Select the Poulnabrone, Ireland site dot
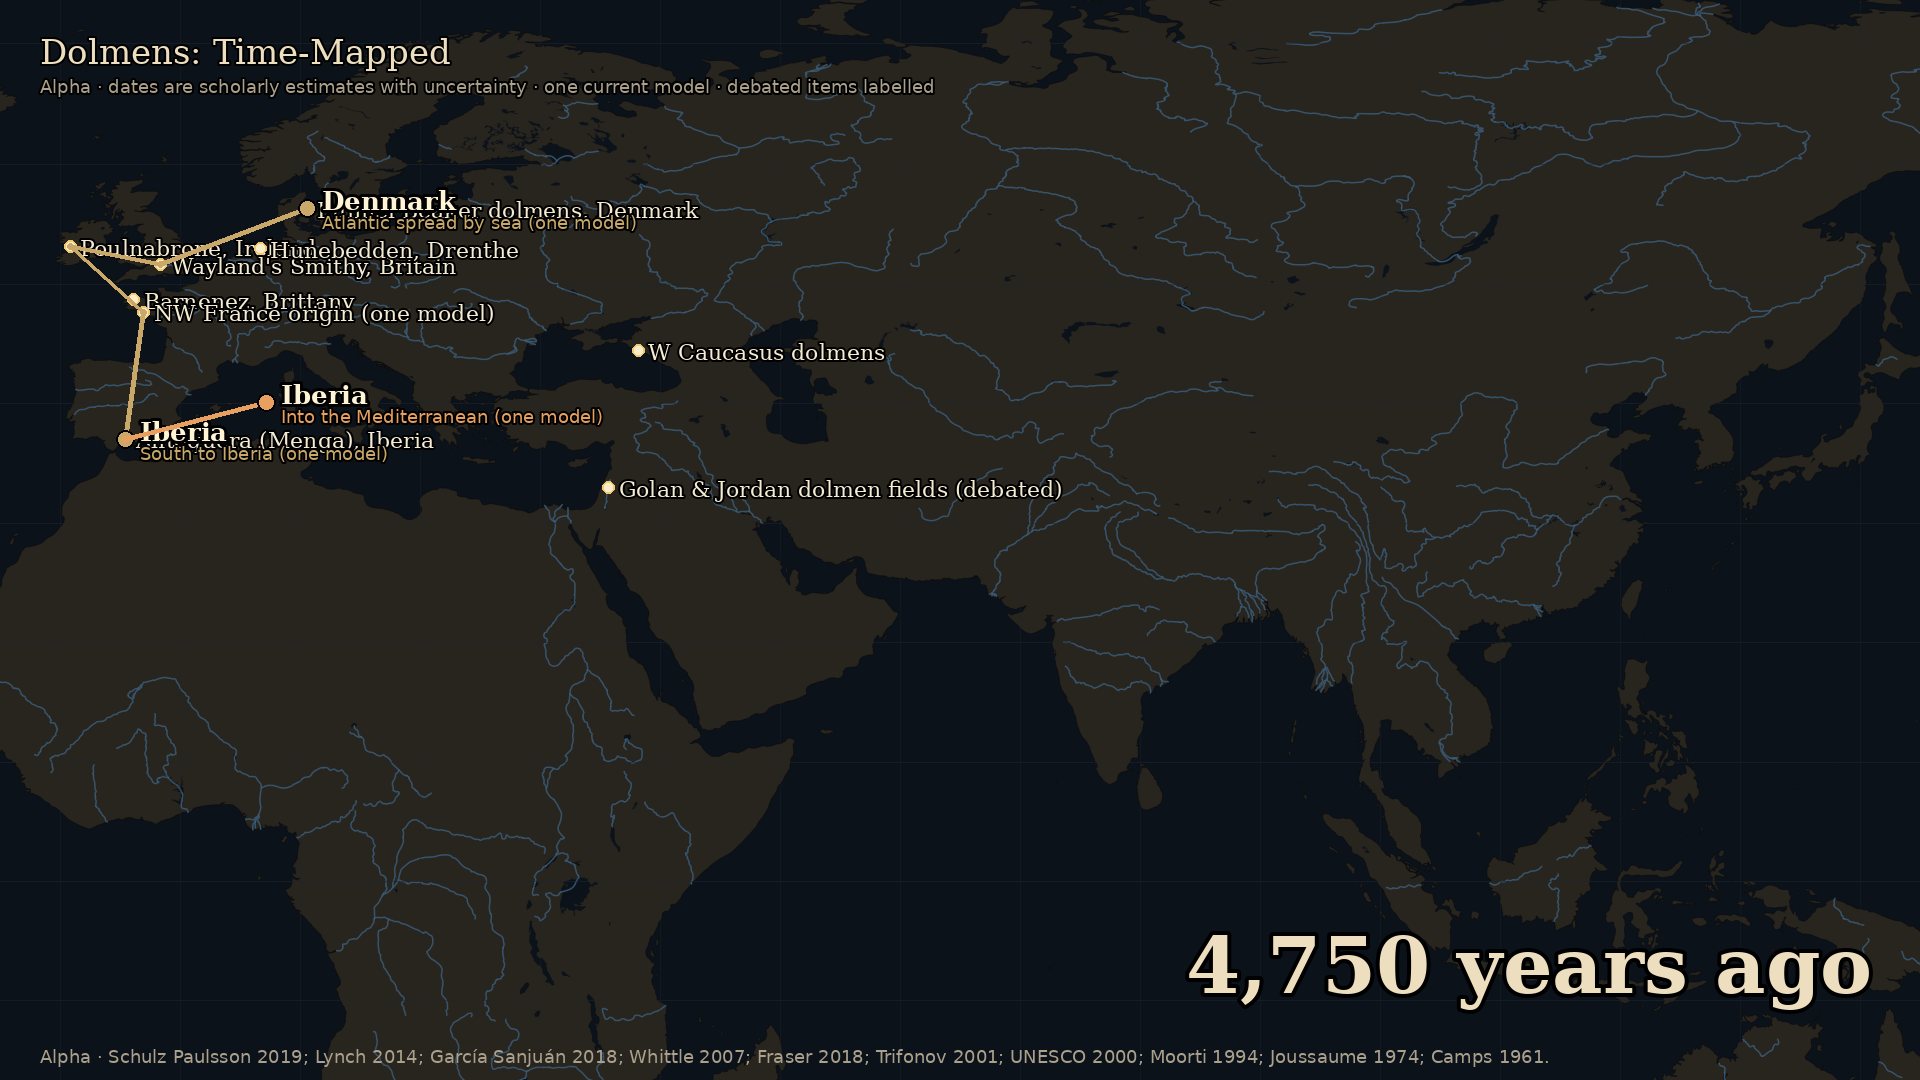The image size is (1920, 1080). click(70, 246)
